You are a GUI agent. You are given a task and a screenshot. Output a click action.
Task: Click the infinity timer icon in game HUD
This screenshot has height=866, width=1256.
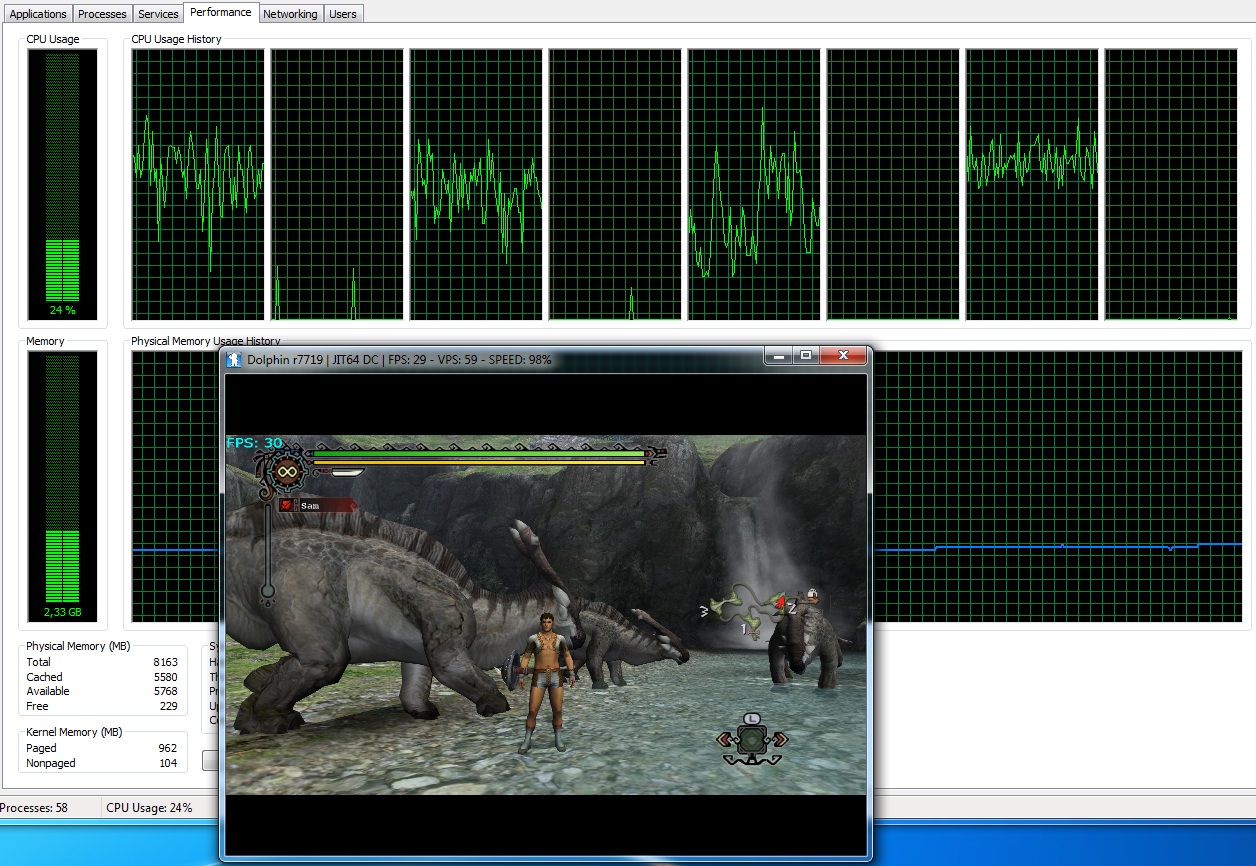tap(287, 472)
